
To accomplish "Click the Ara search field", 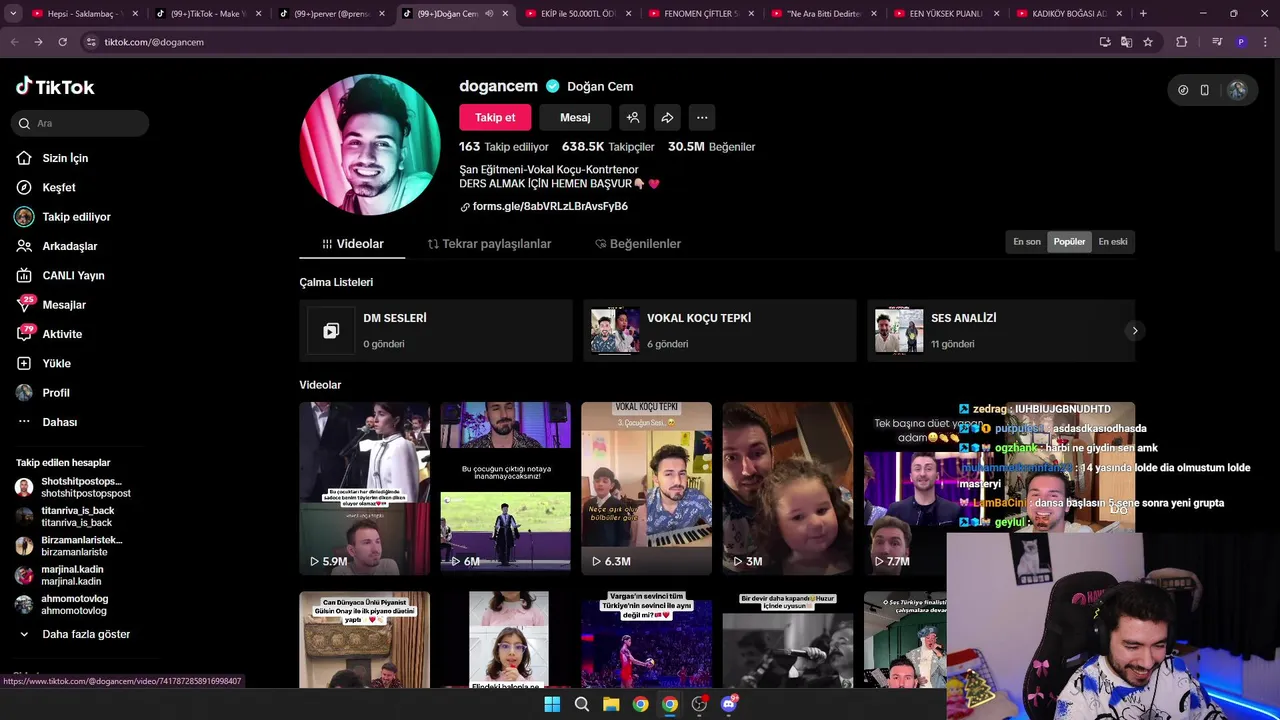I will tap(80, 123).
